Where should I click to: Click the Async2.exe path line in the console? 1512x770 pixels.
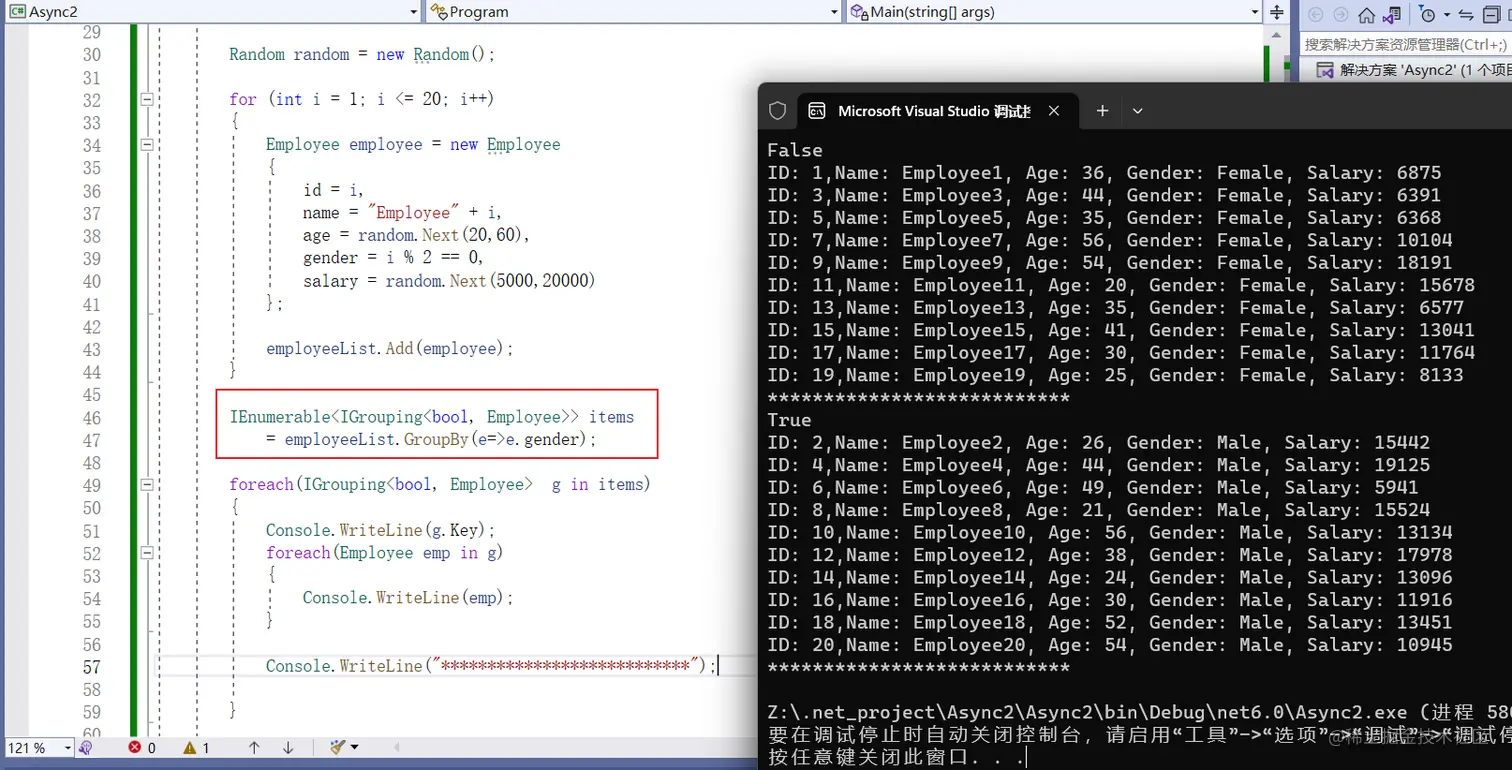point(1139,713)
